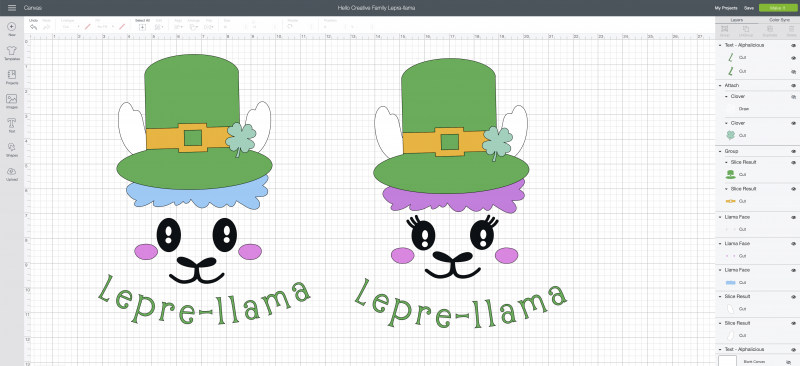
Task: Open the Edit dropdown
Action: pos(159,27)
